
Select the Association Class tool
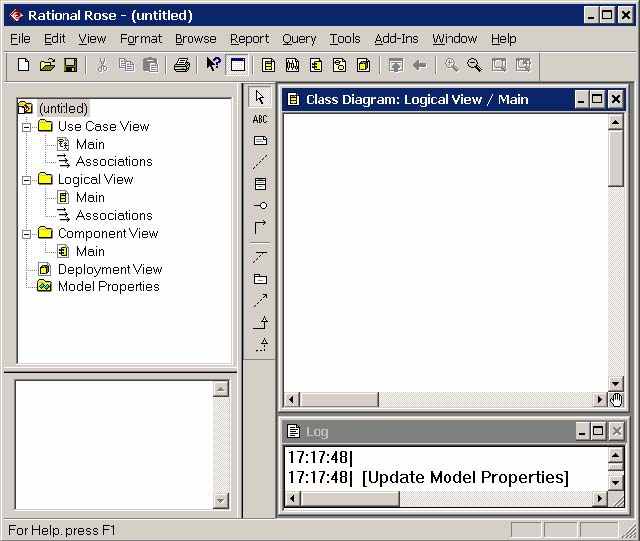pyautogui.click(x=260, y=257)
